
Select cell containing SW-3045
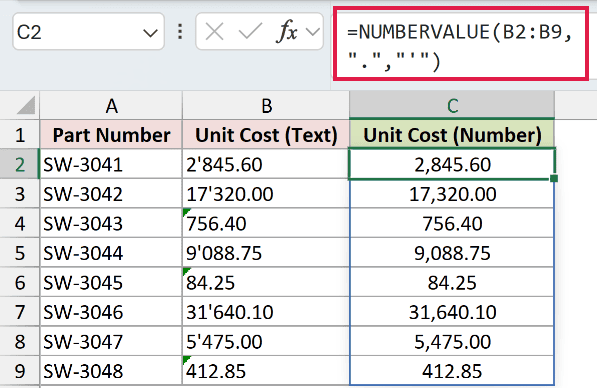pyautogui.click(x=111, y=283)
